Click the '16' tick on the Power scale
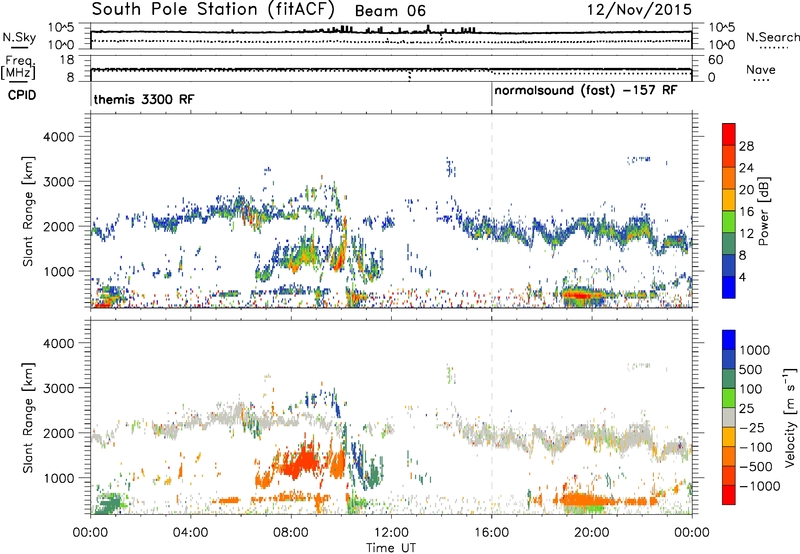The image size is (800, 554). (746, 212)
